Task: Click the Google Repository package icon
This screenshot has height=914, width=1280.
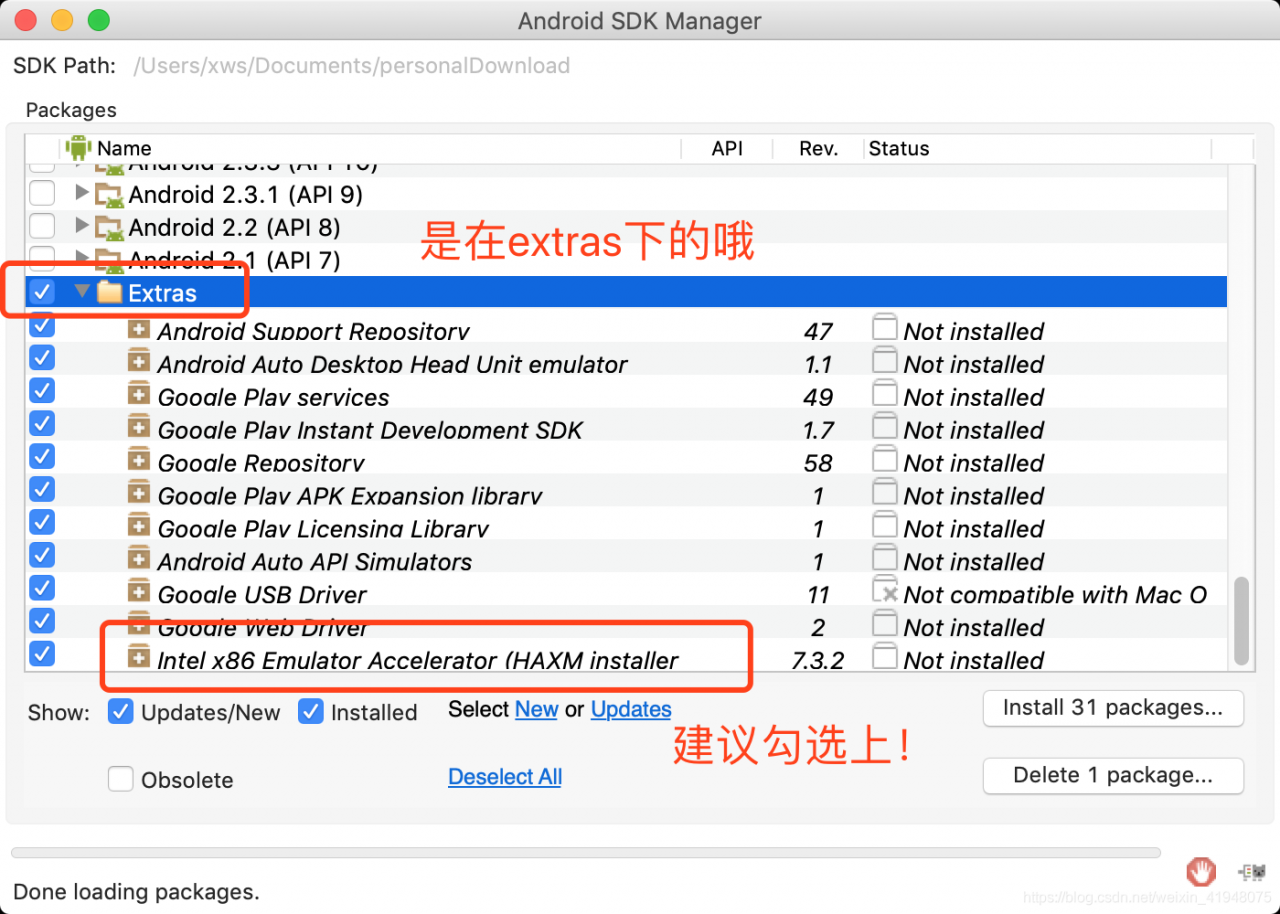Action: (x=139, y=462)
